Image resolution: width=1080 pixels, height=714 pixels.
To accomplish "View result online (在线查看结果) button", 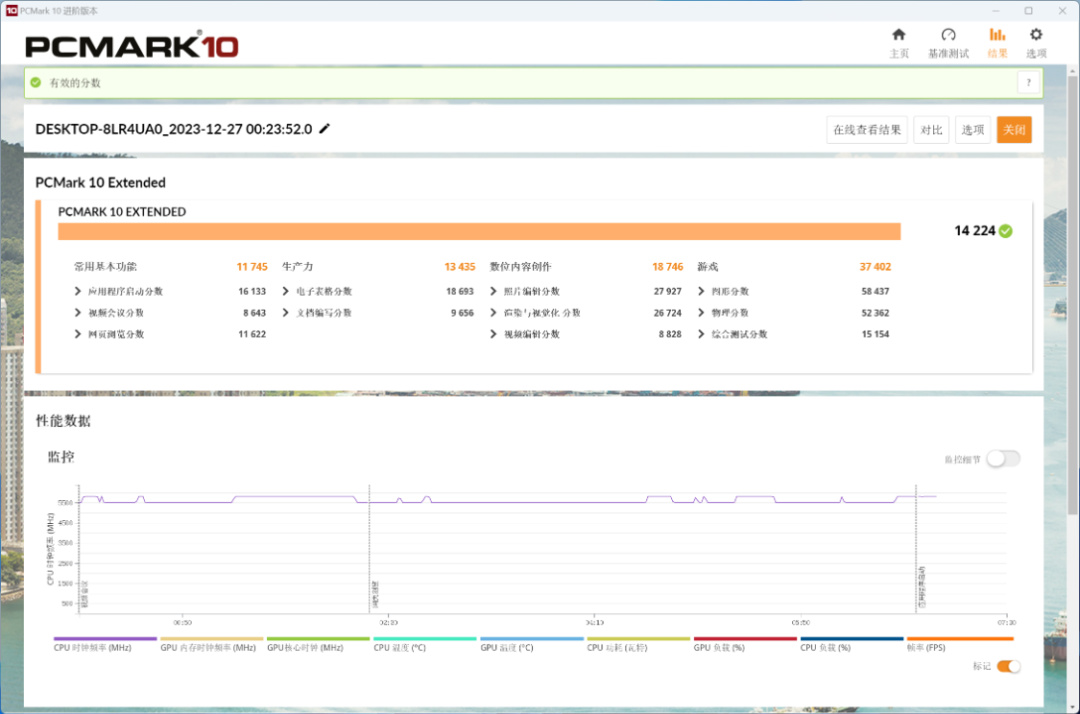I will tap(866, 129).
